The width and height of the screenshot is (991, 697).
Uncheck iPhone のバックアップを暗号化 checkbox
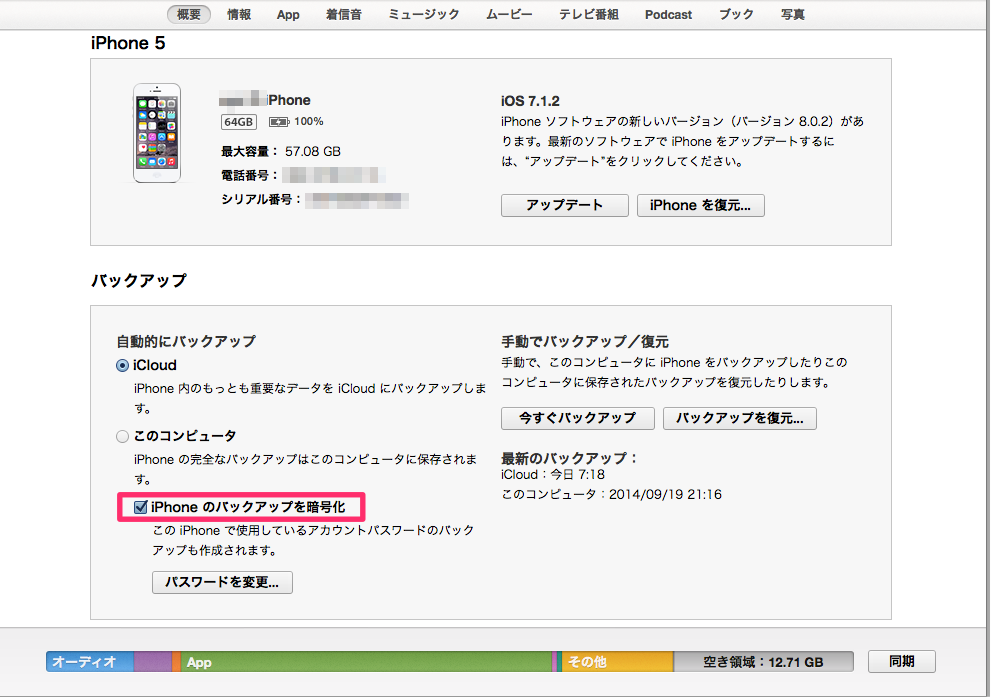pos(140,507)
